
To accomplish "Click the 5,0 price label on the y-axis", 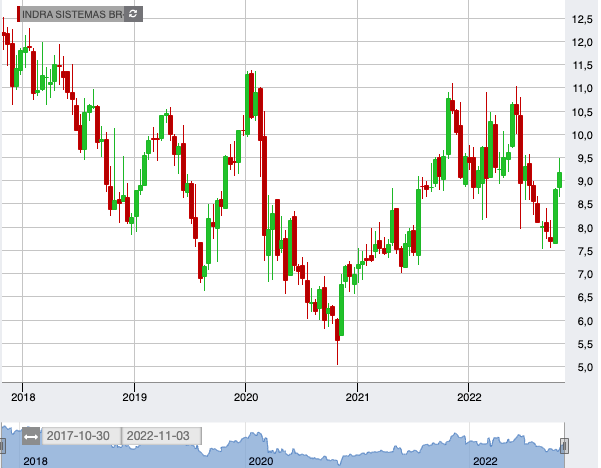I will click(x=585, y=367).
